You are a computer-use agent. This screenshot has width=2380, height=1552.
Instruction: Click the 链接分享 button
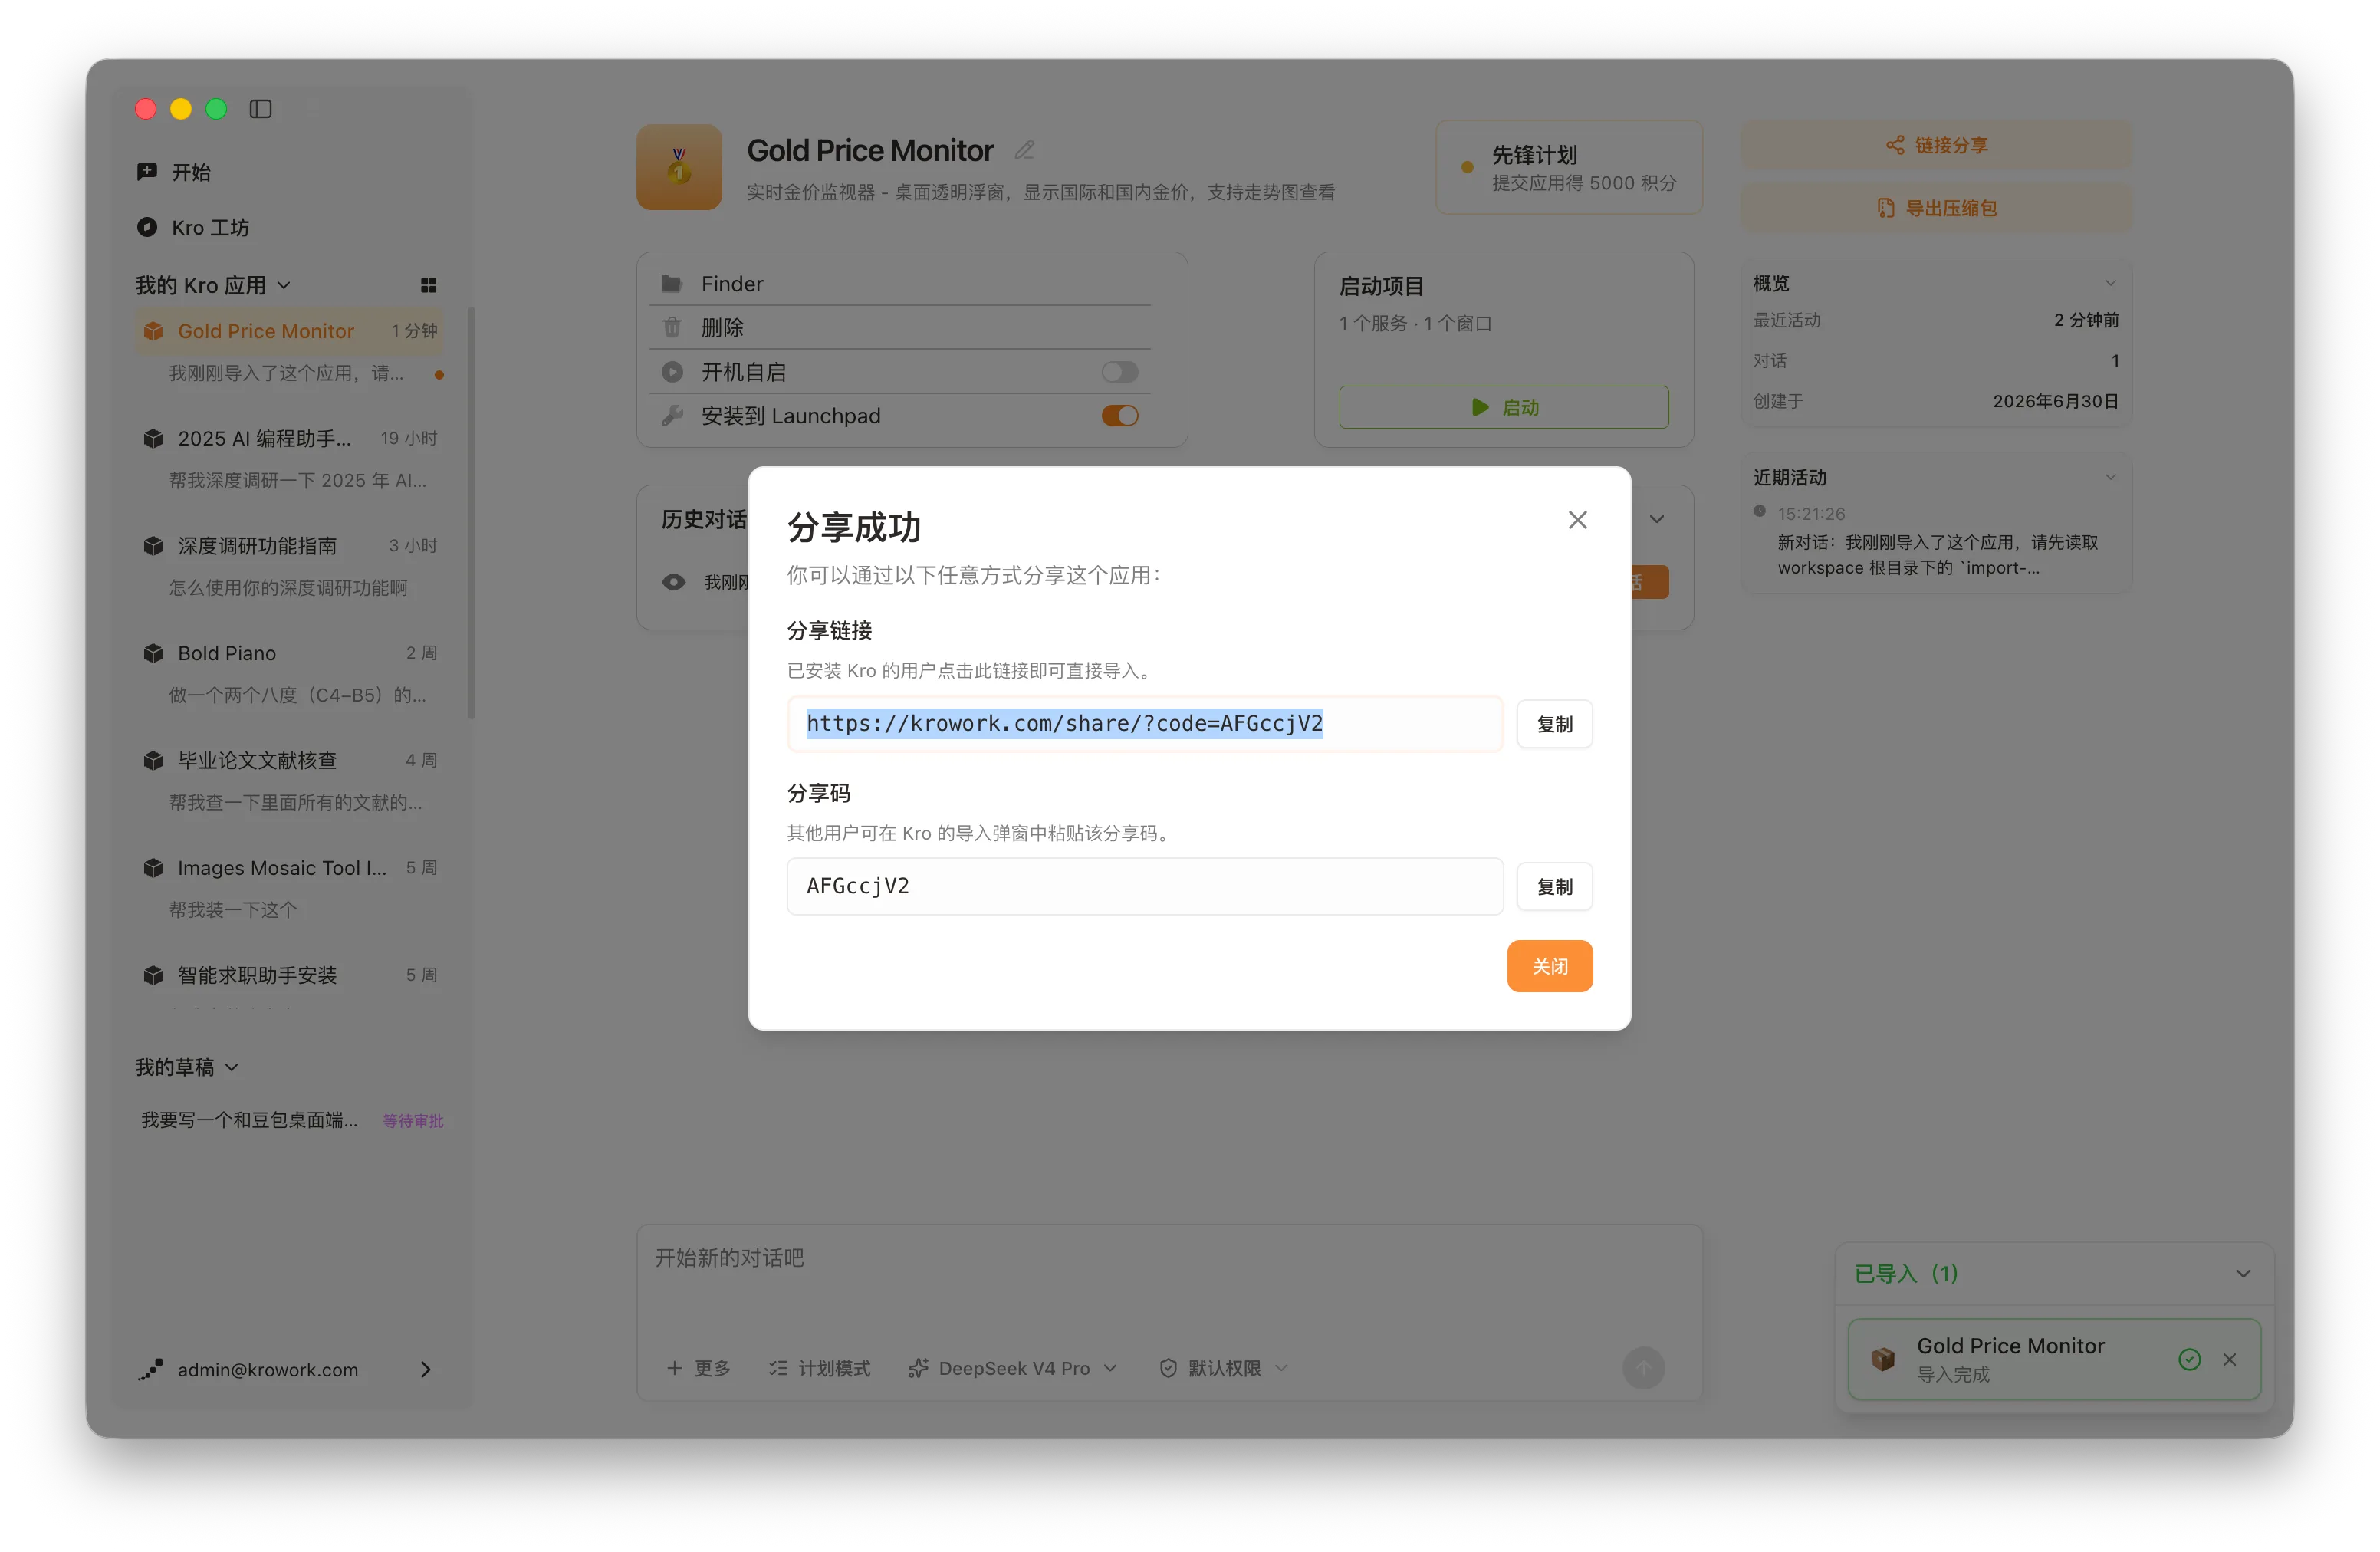1935,146
